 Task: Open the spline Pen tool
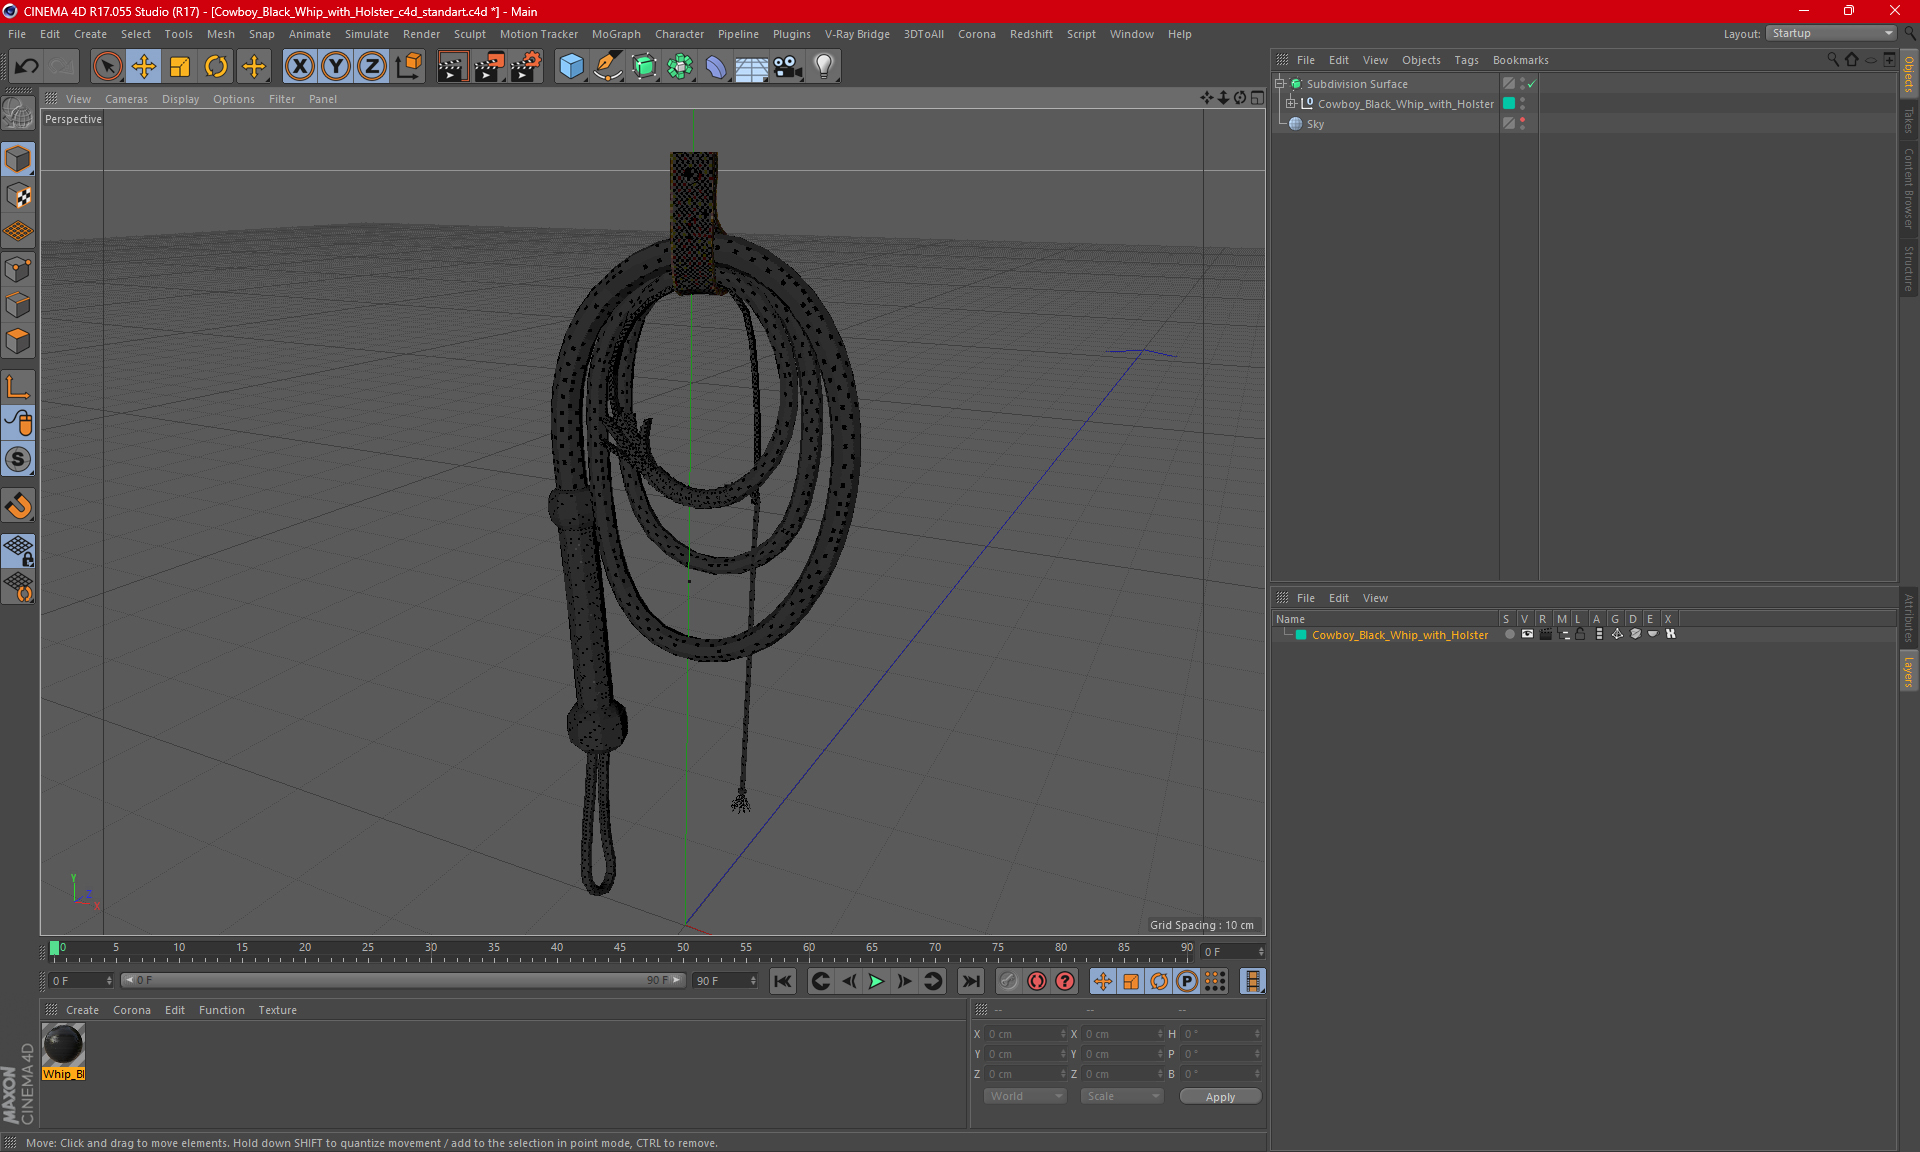coord(607,67)
